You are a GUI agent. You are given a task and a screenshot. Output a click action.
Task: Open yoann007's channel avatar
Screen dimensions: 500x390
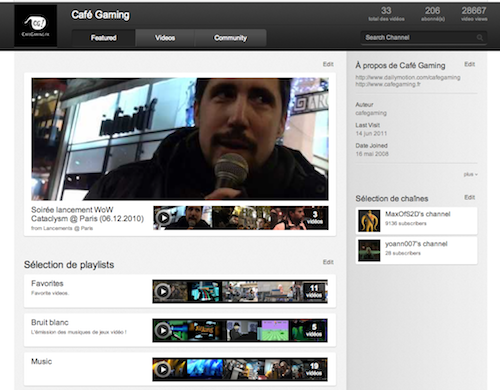(369, 250)
